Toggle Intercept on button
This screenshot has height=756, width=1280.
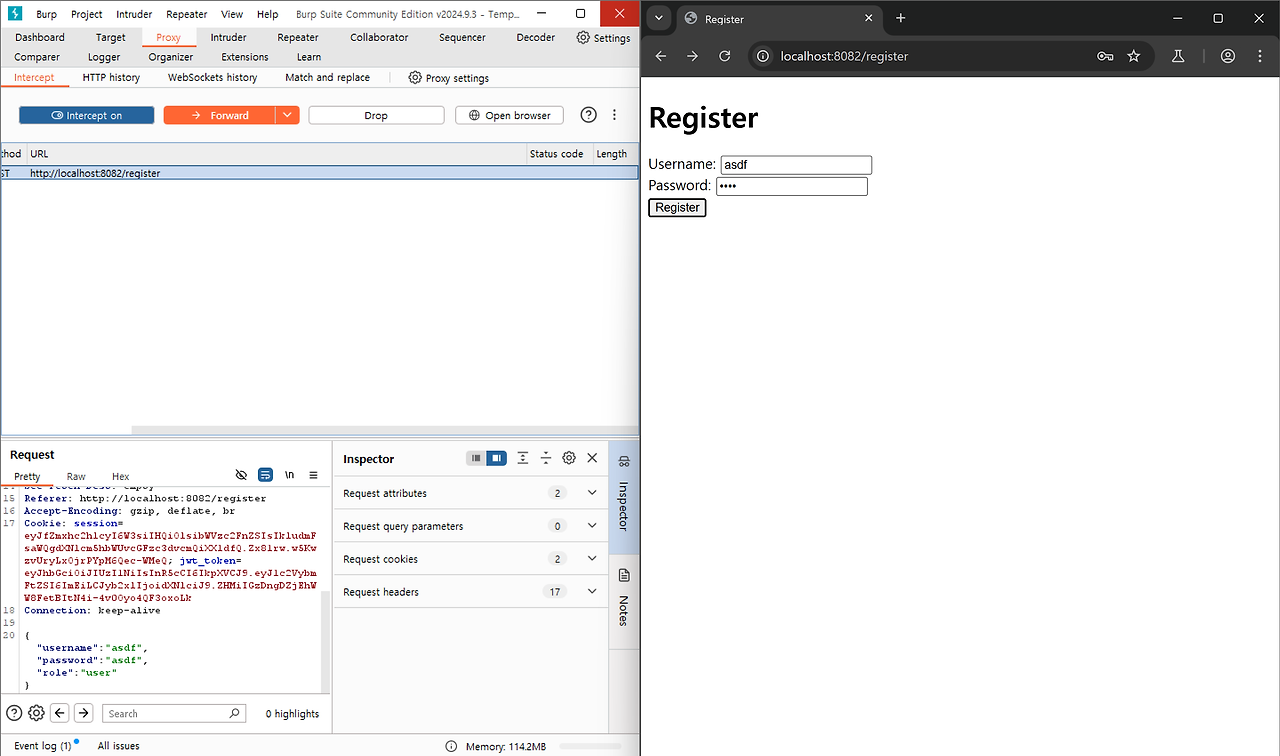click(87, 115)
